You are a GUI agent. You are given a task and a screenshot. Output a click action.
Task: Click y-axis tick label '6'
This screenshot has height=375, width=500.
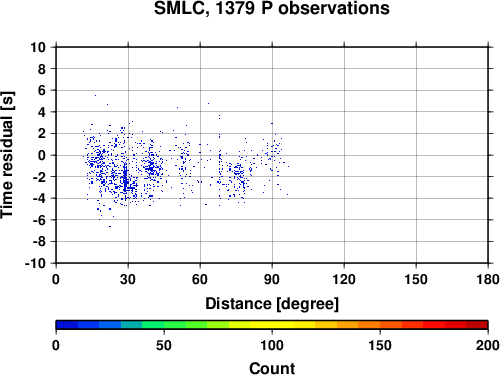[x=42, y=90]
